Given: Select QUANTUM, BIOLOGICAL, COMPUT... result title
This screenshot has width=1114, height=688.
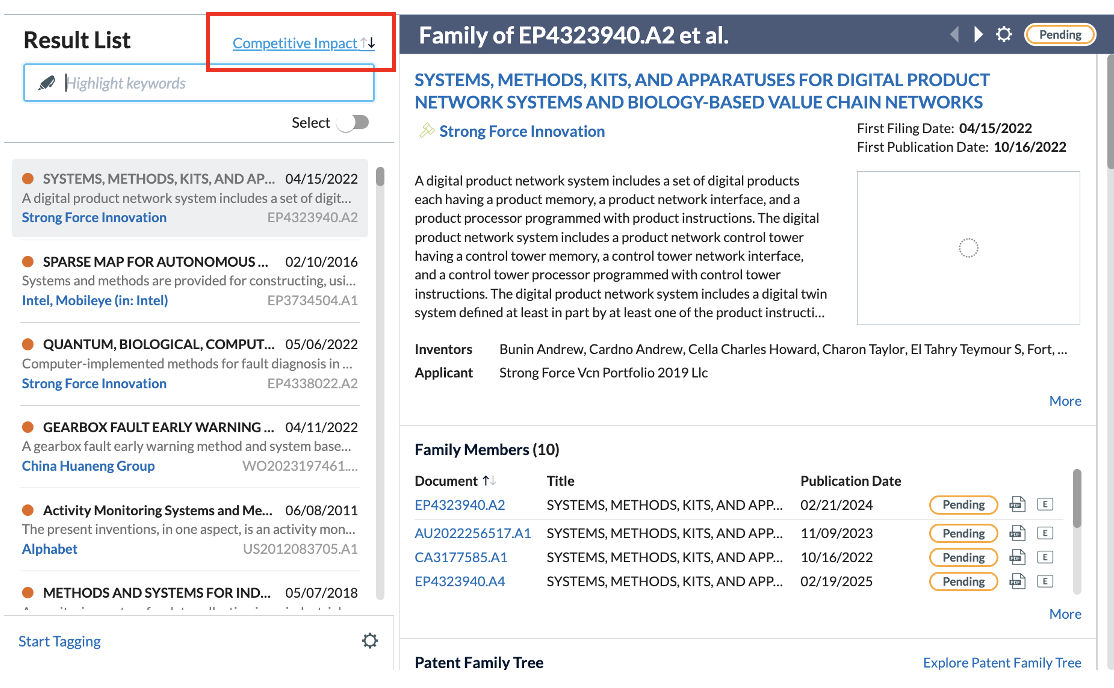Looking at the screenshot, I should click(158, 344).
